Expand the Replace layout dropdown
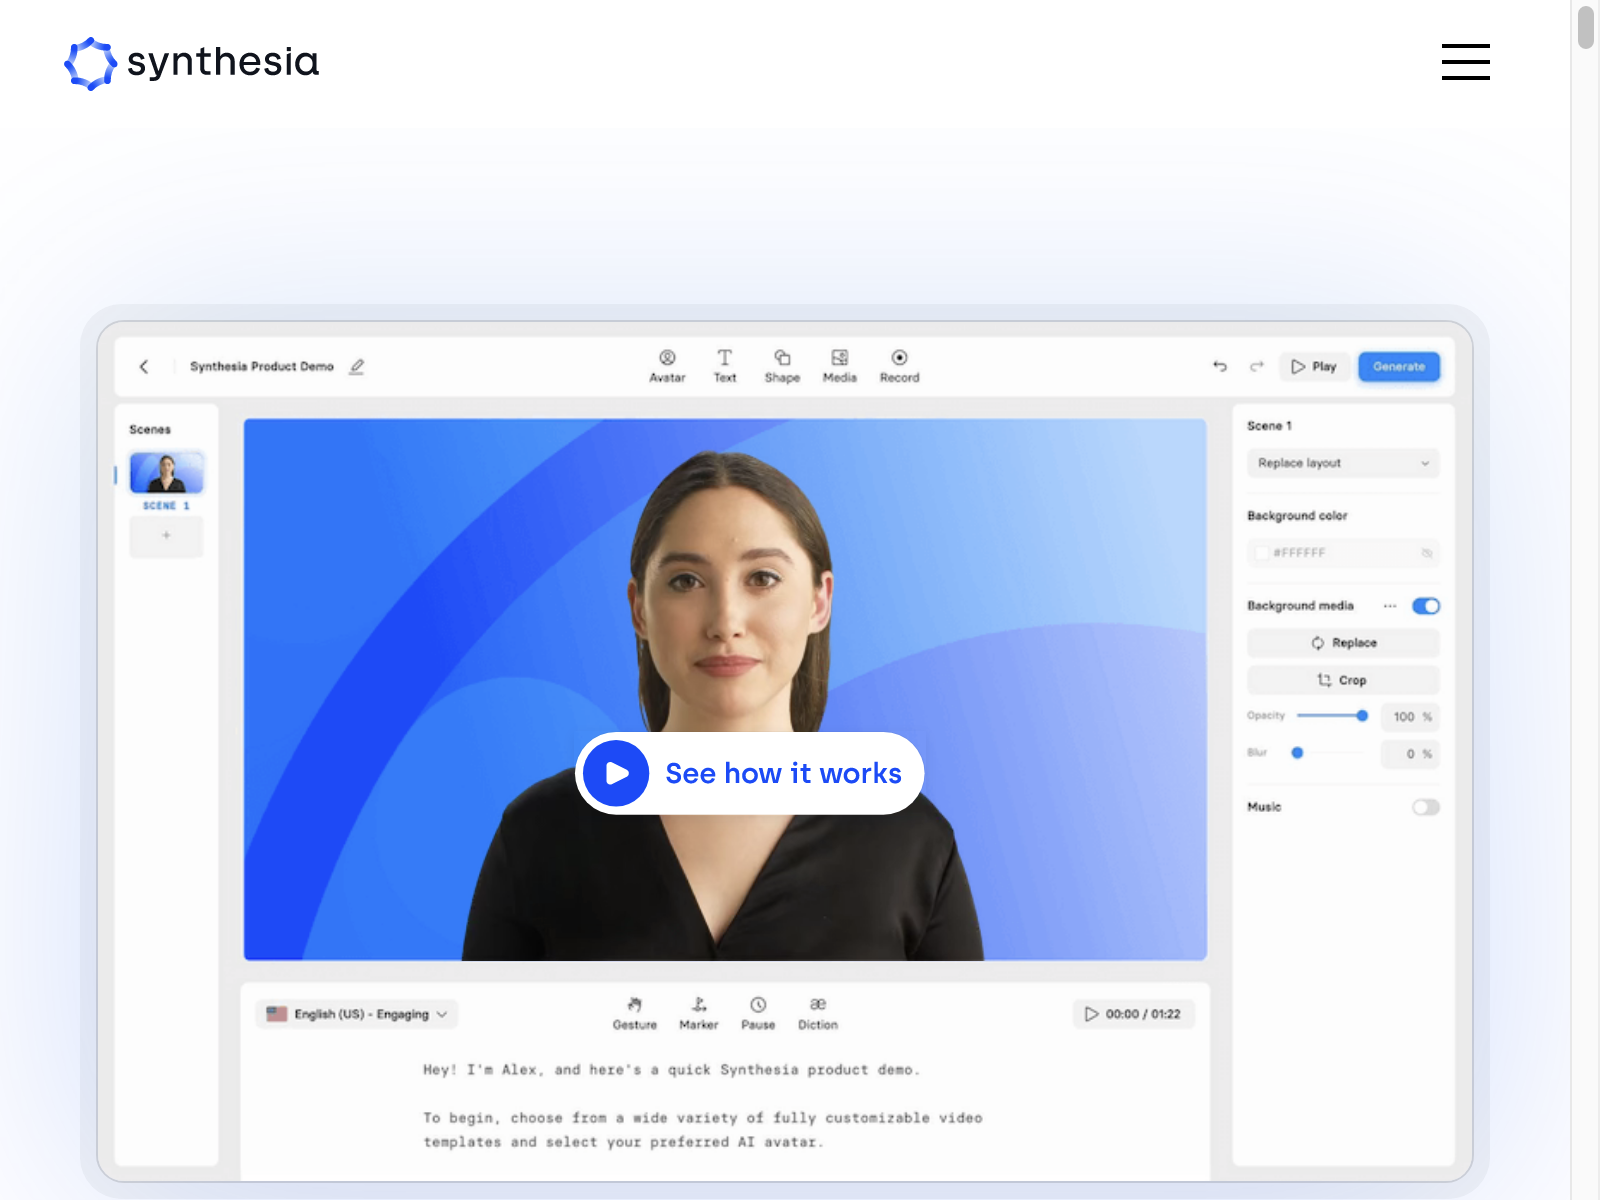Viewport: 1600px width, 1200px height. click(x=1342, y=463)
